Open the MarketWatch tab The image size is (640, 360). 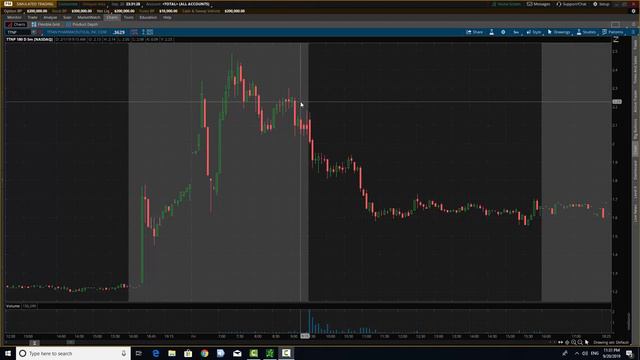[89, 18]
